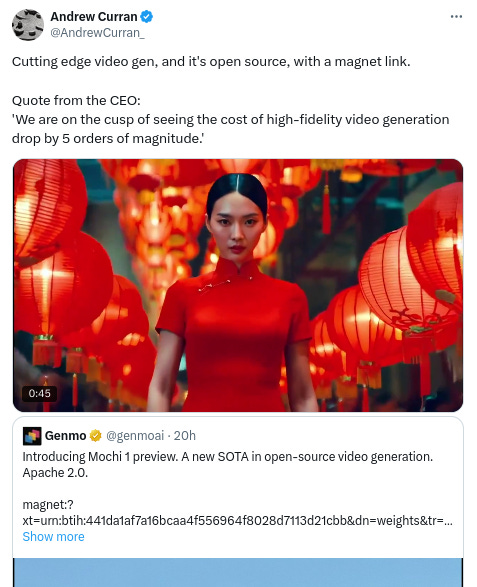
Task: Open Andrew Curran's profile avatar
Action: [x=28, y=25]
